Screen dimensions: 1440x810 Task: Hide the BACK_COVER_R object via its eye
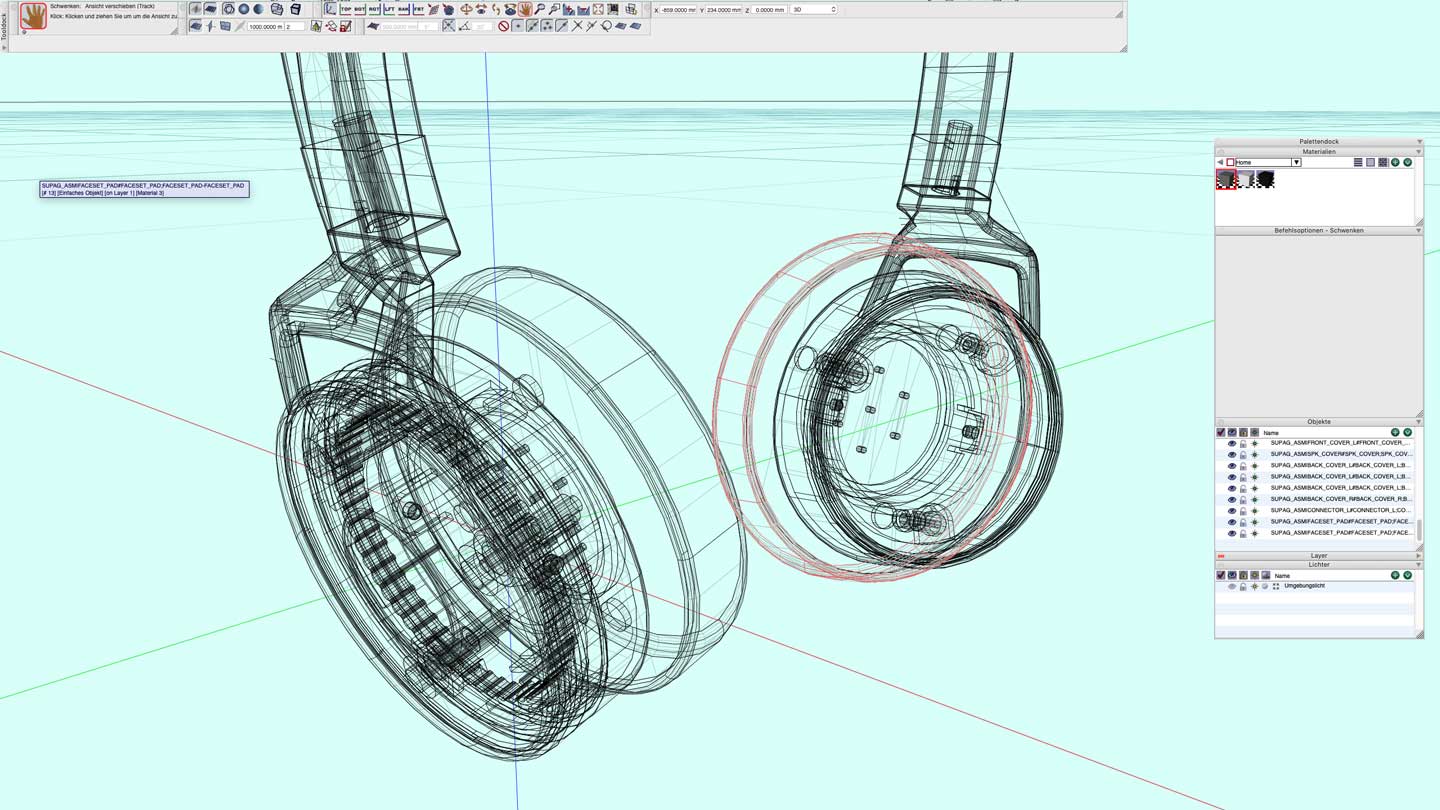(x=1232, y=499)
